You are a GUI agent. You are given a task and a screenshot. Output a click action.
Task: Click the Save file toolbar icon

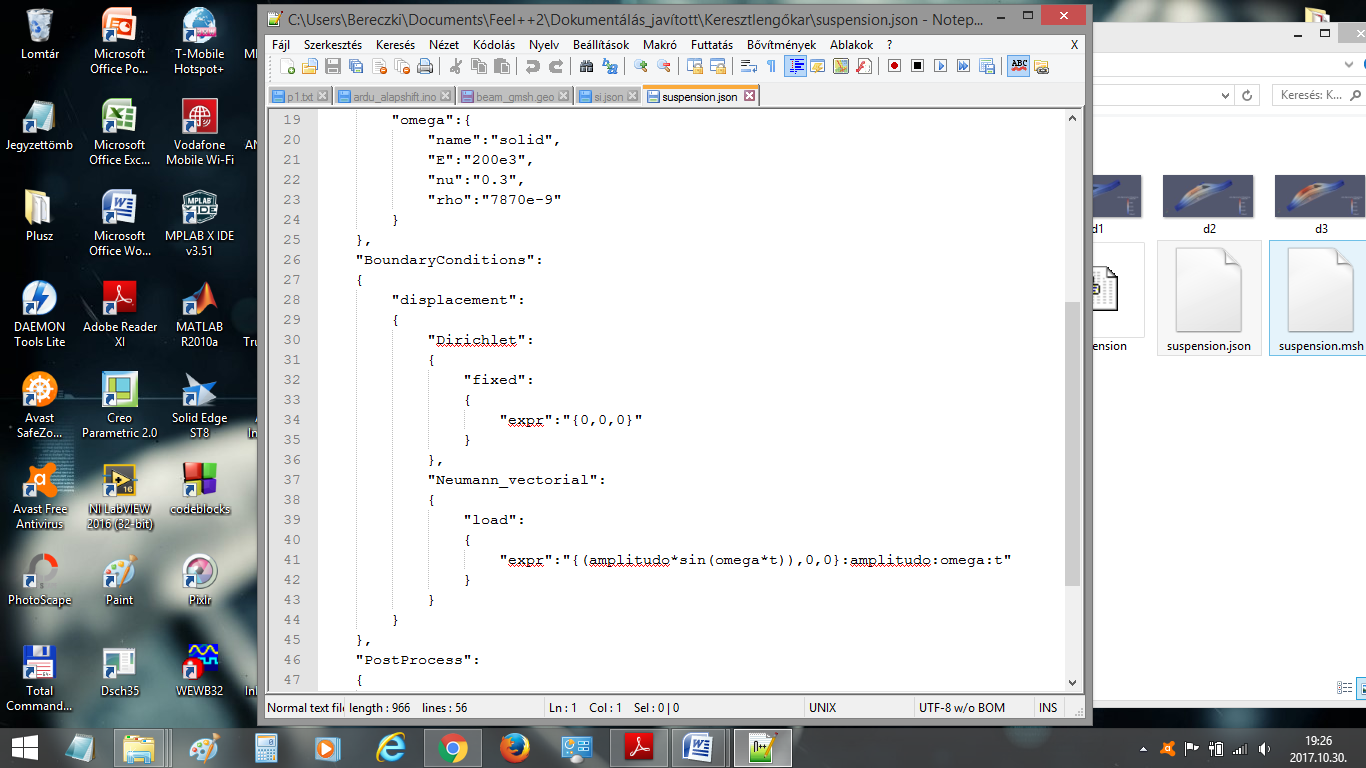pyautogui.click(x=333, y=67)
